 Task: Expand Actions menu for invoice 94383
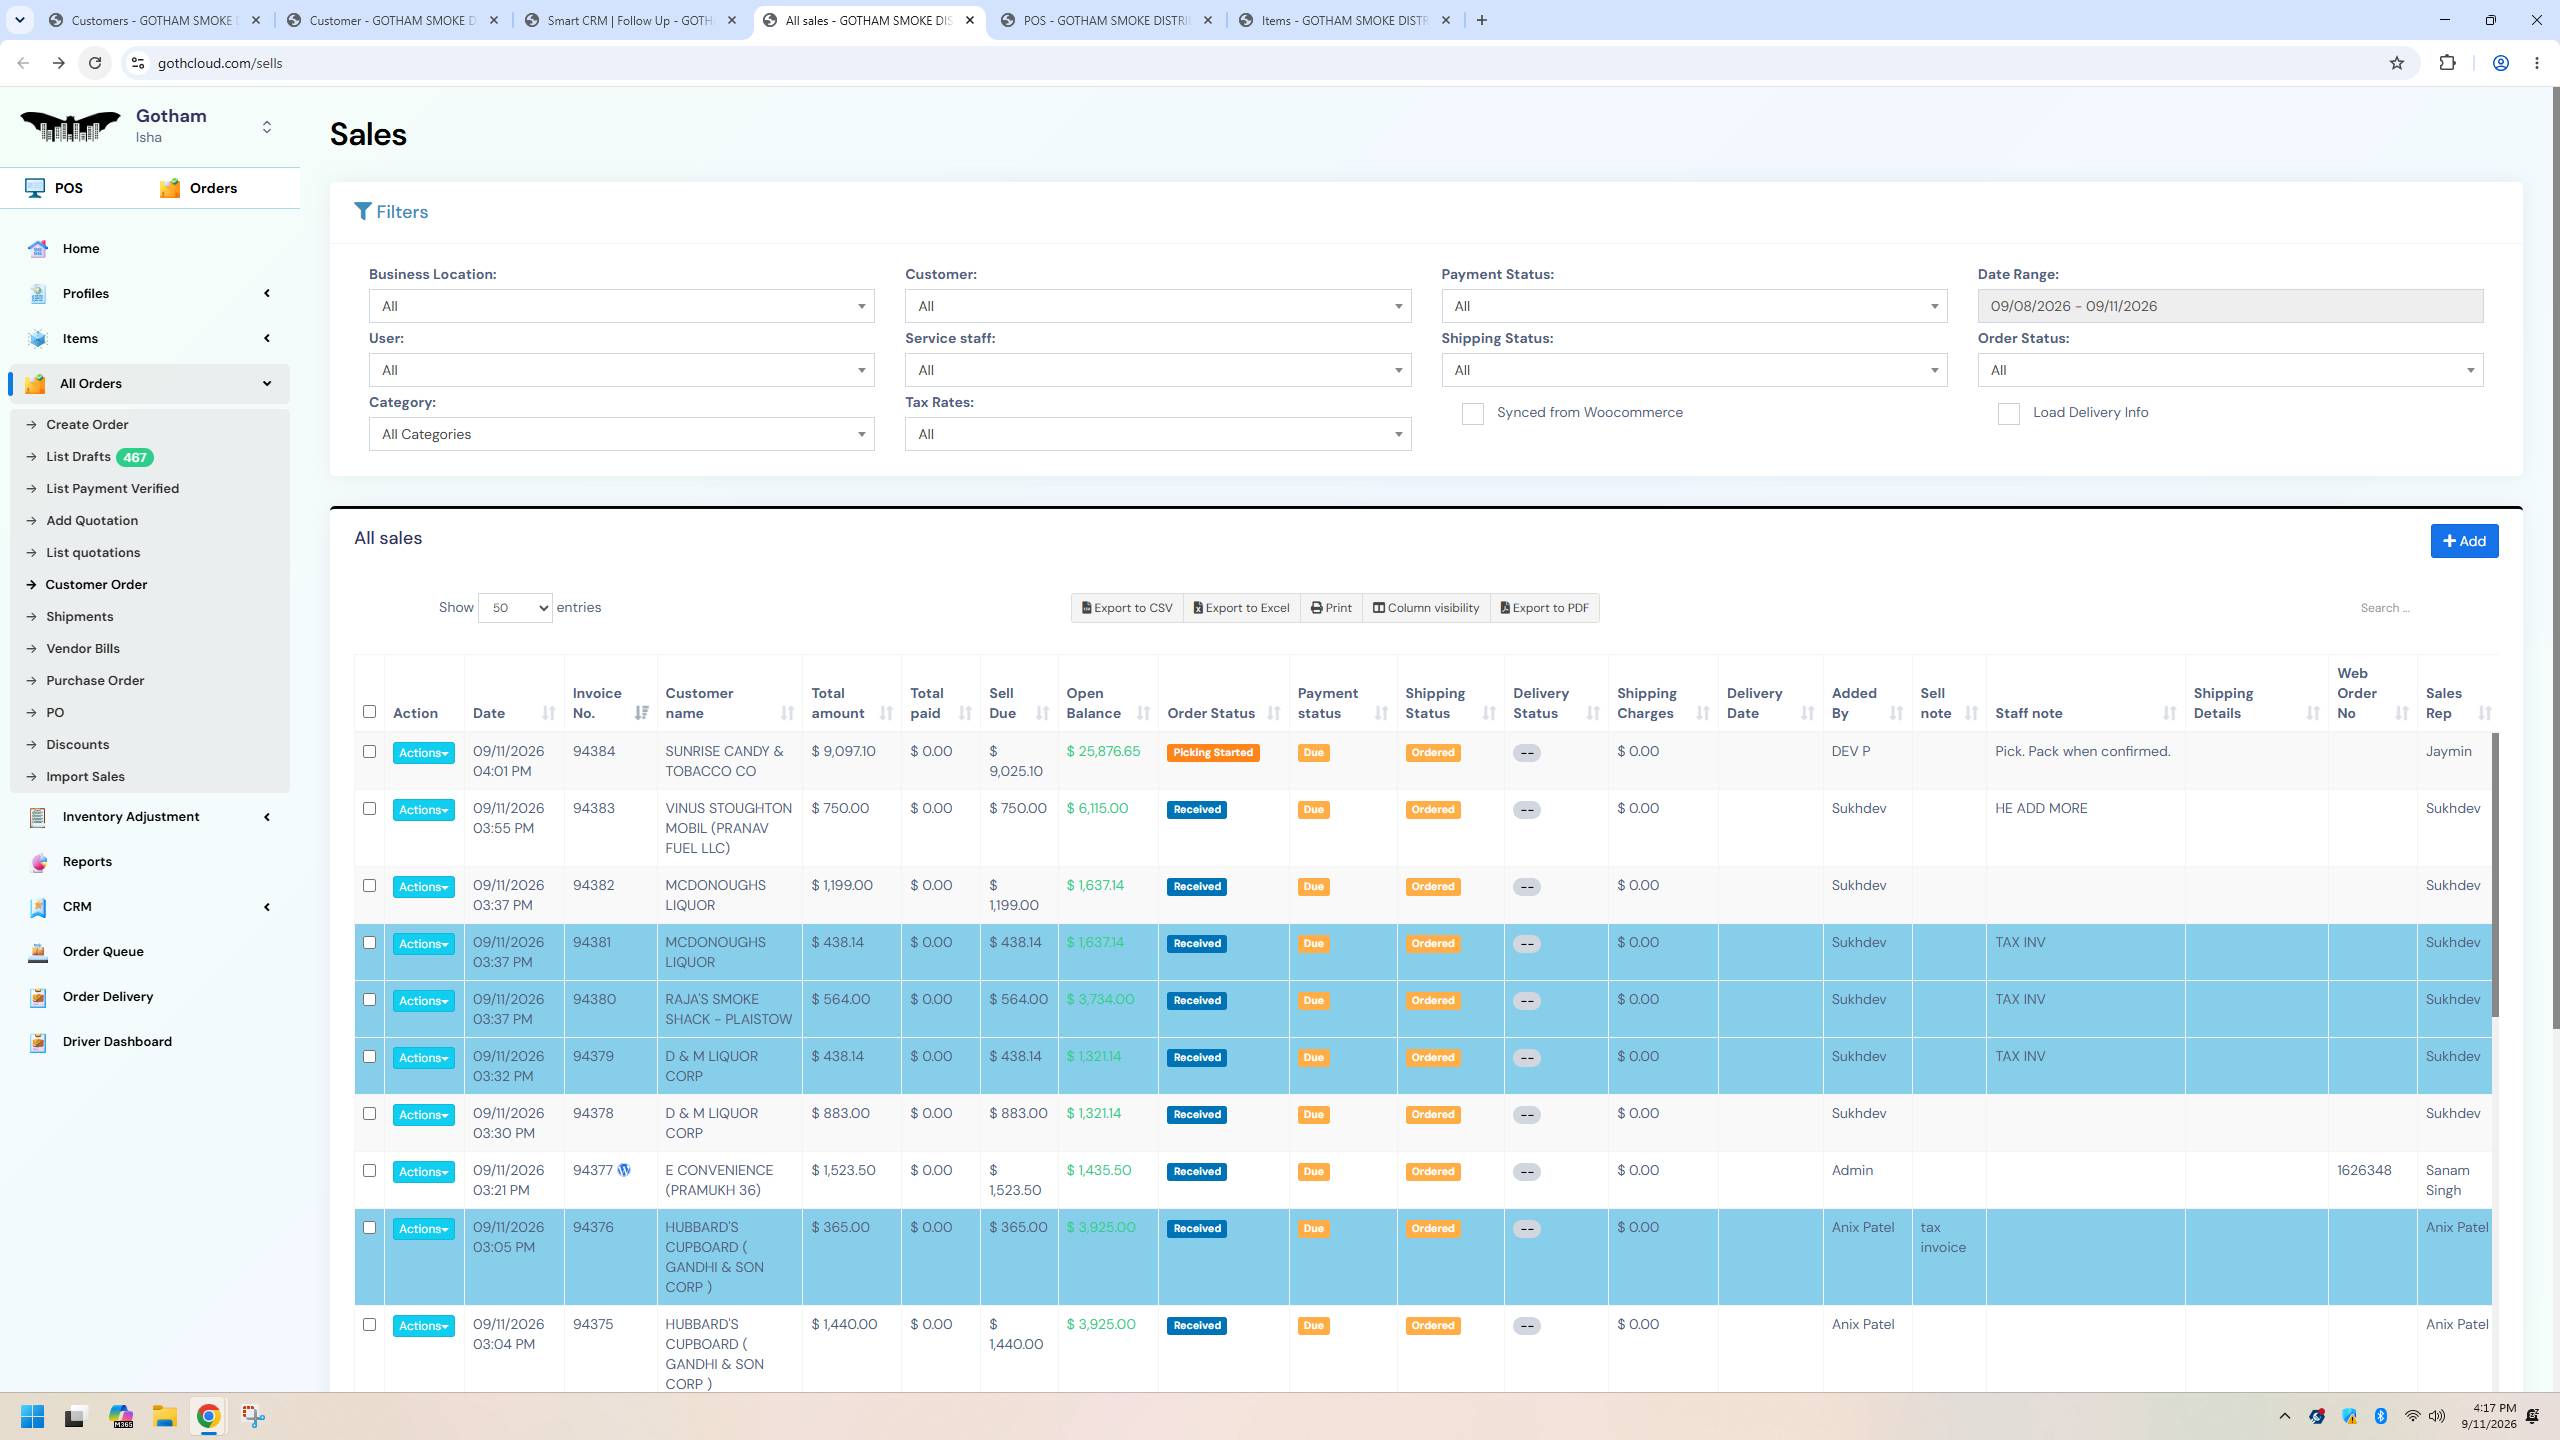click(x=423, y=810)
